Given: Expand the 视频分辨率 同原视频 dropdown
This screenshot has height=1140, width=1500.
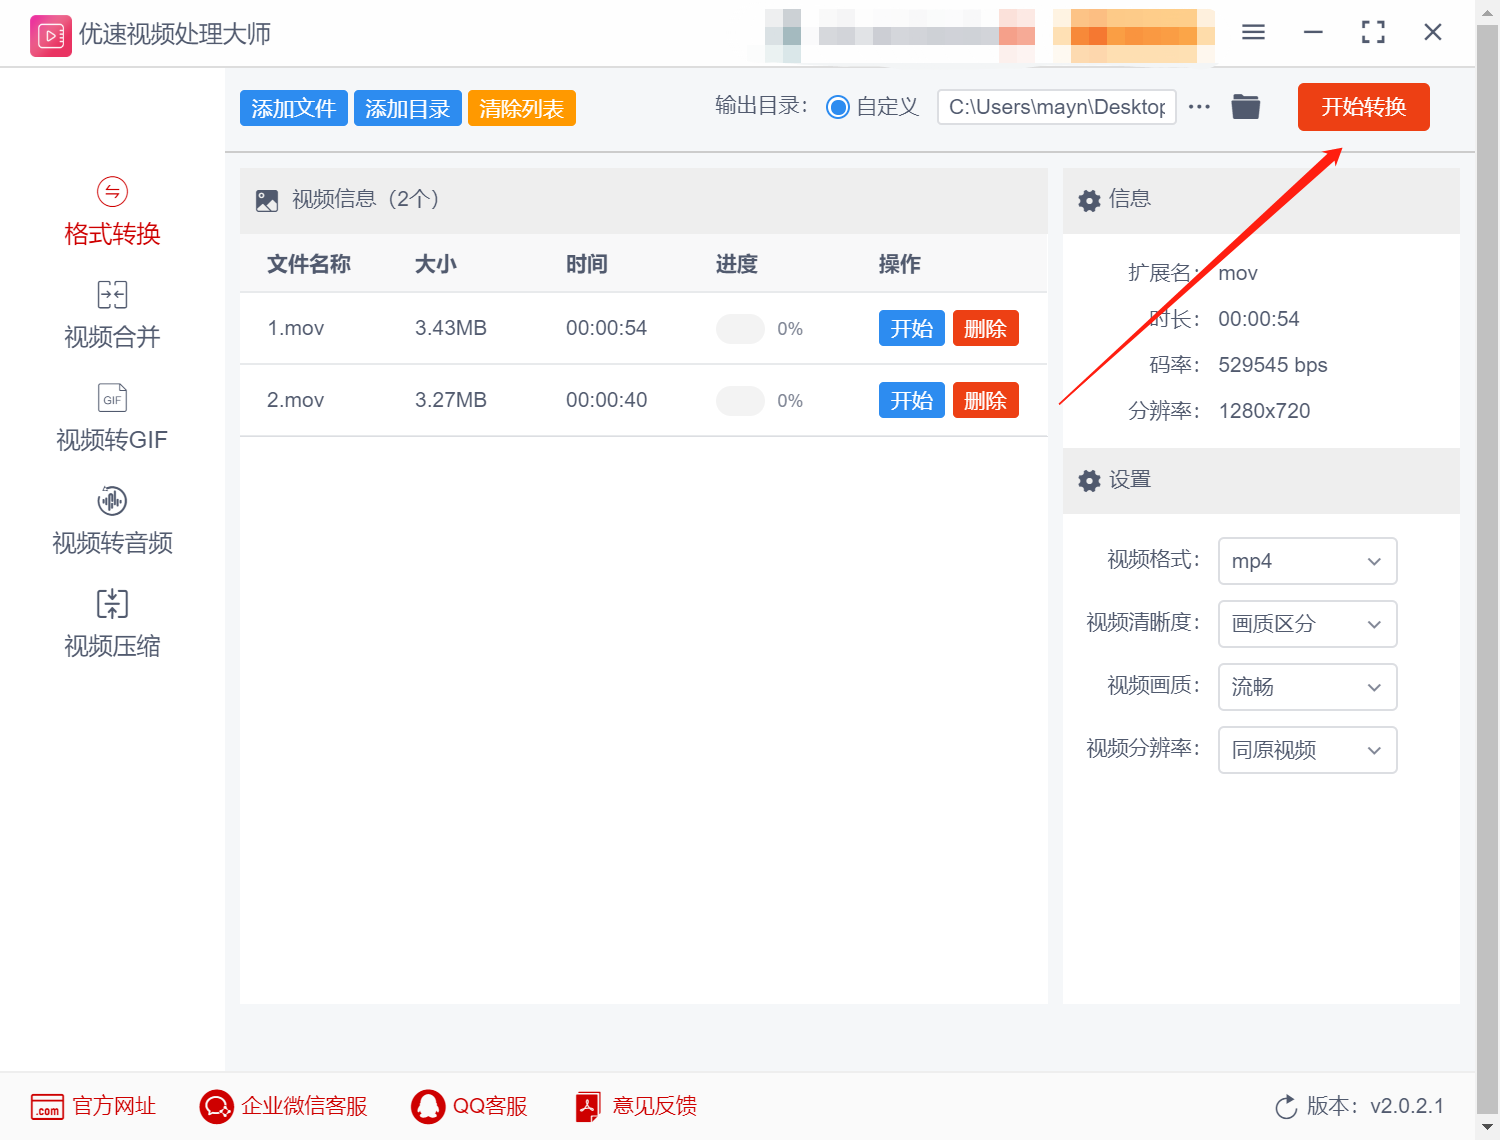Looking at the screenshot, I should [1307, 750].
